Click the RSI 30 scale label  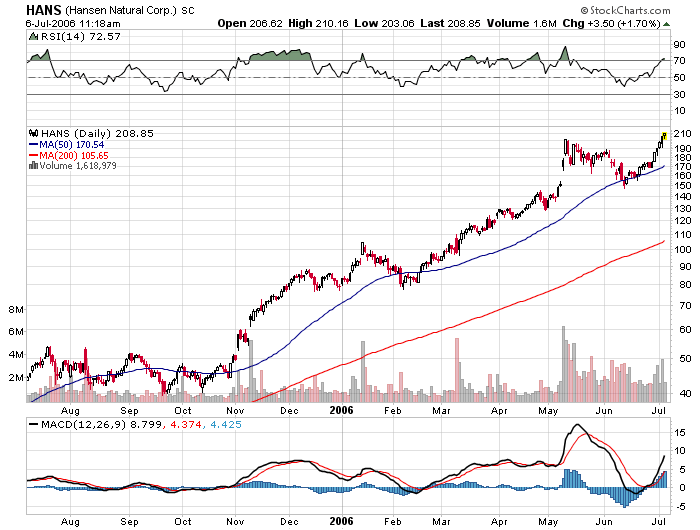679,94
